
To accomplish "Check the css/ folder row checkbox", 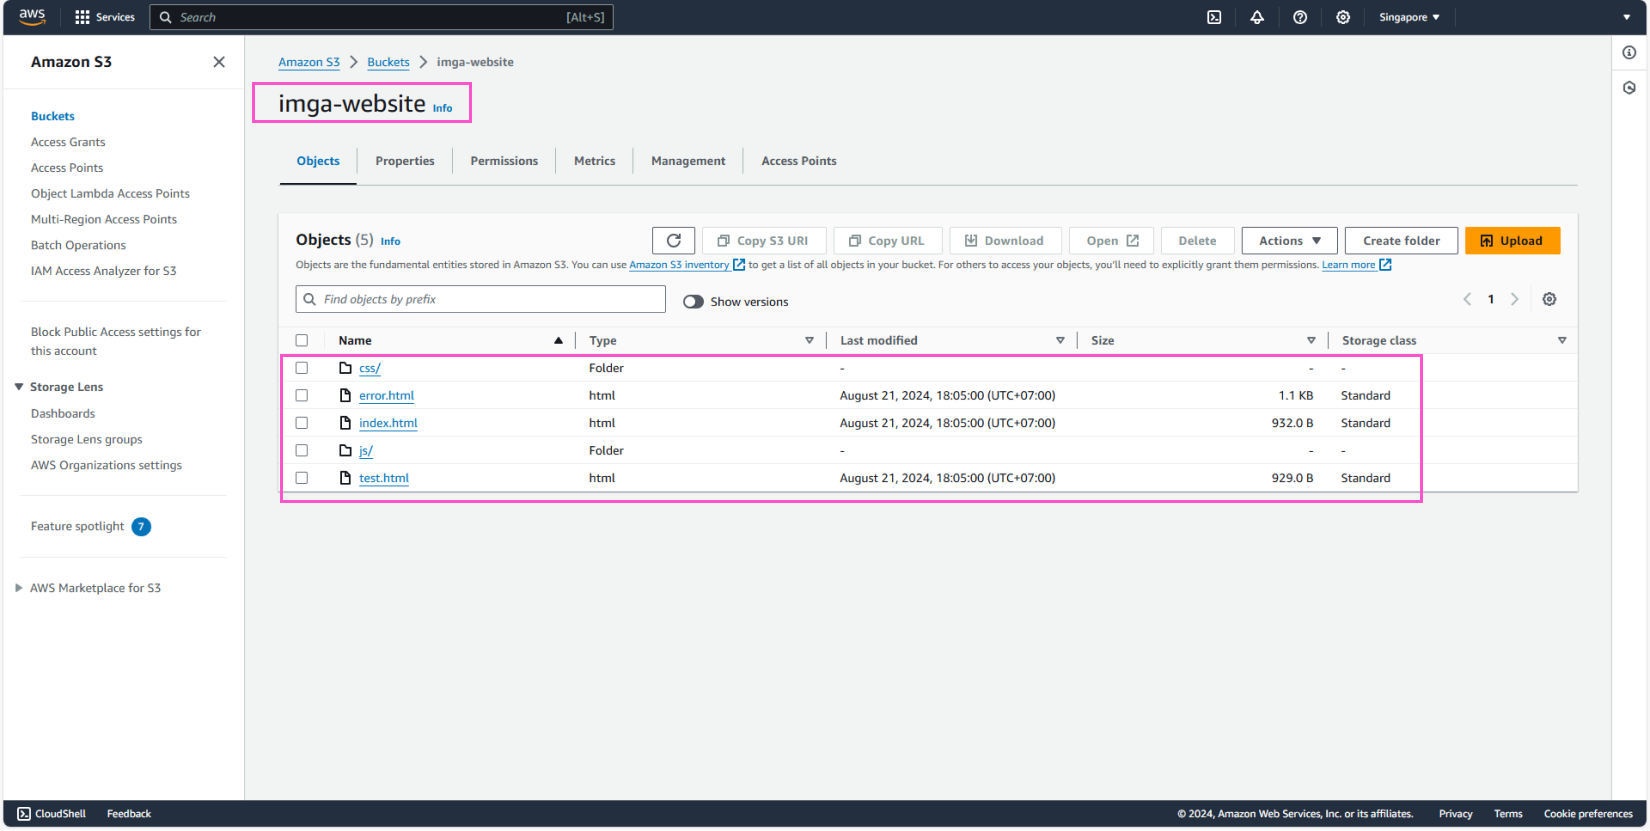I will point(302,368).
